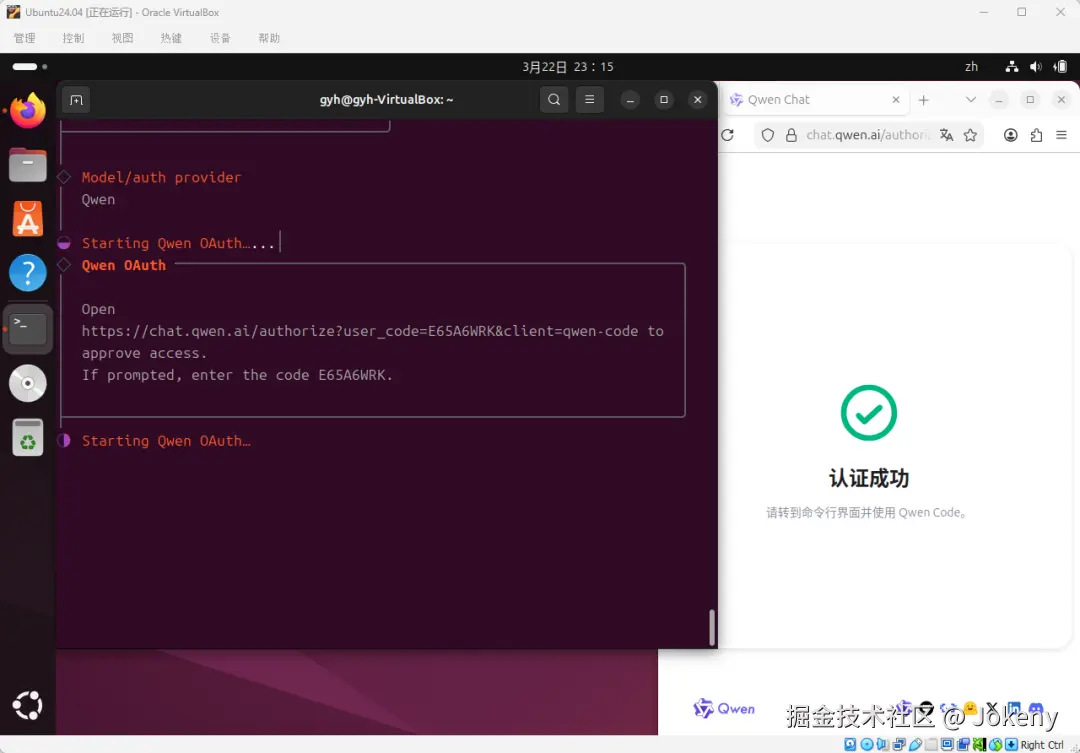Reload the Qwen Chat page
This screenshot has height=753, width=1080.
pyautogui.click(x=727, y=135)
